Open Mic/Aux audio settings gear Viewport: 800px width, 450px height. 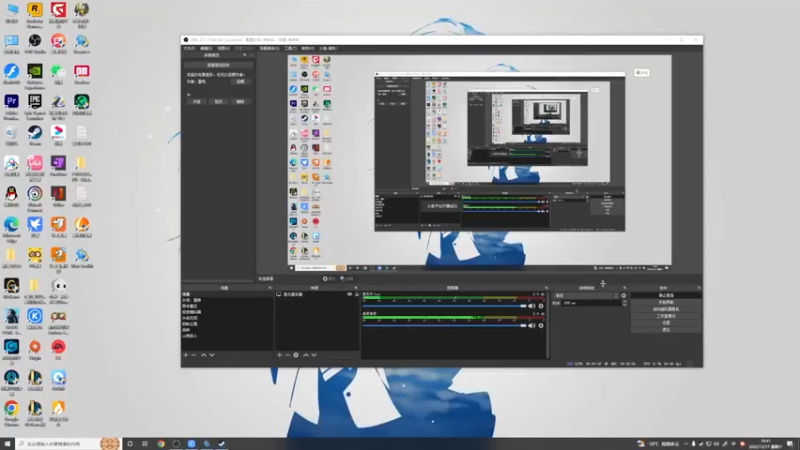click(541, 306)
